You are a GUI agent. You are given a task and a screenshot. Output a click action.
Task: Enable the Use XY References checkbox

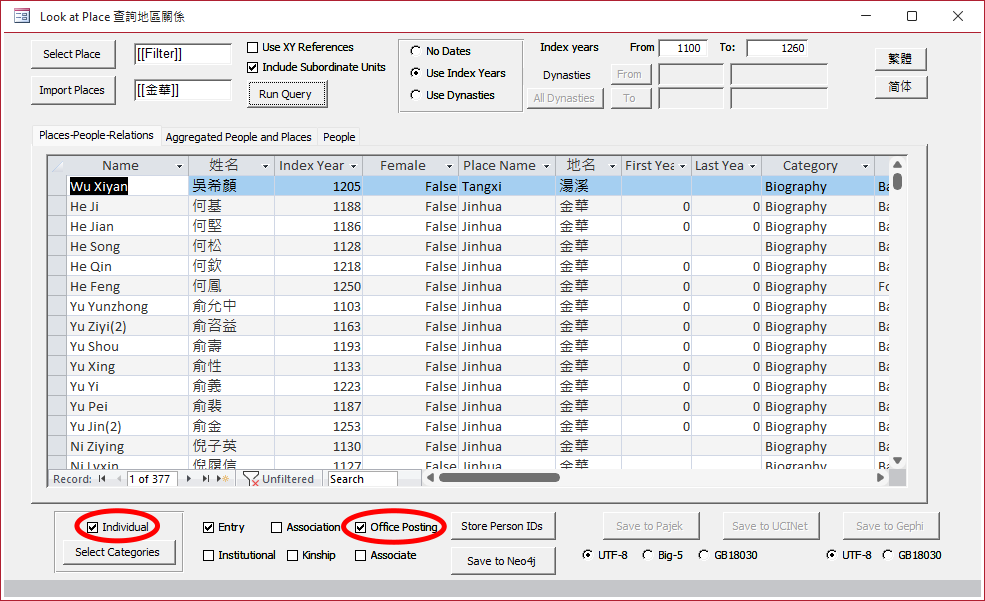pos(253,47)
